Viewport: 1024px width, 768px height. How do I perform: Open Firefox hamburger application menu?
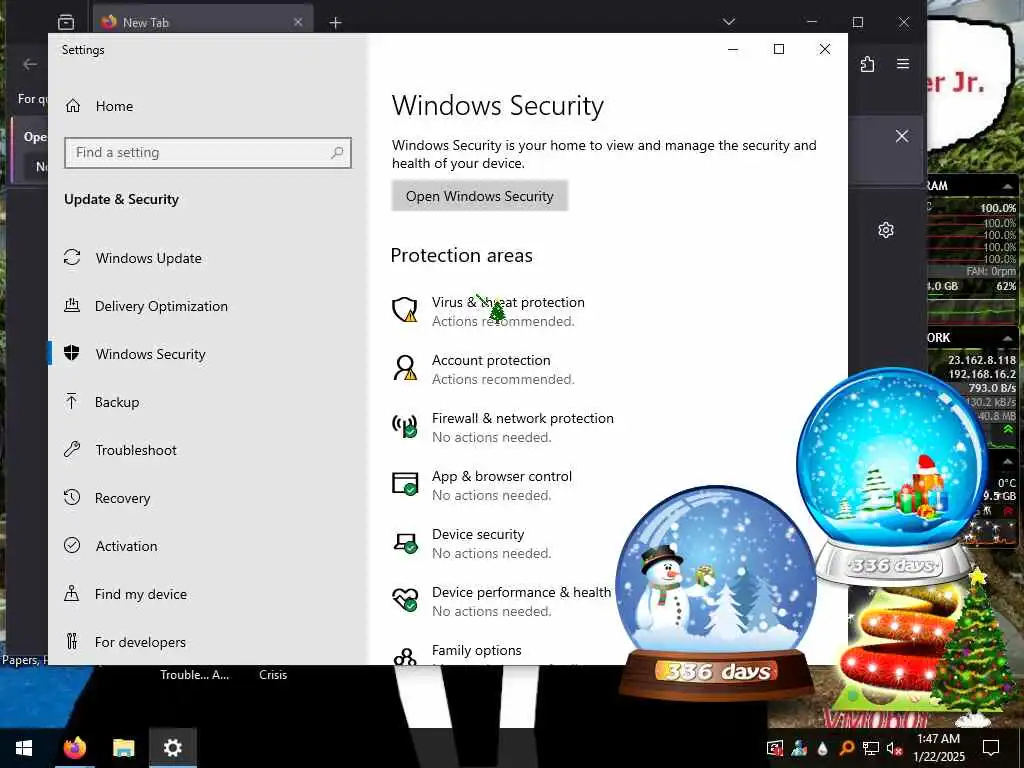tap(903, 64)
